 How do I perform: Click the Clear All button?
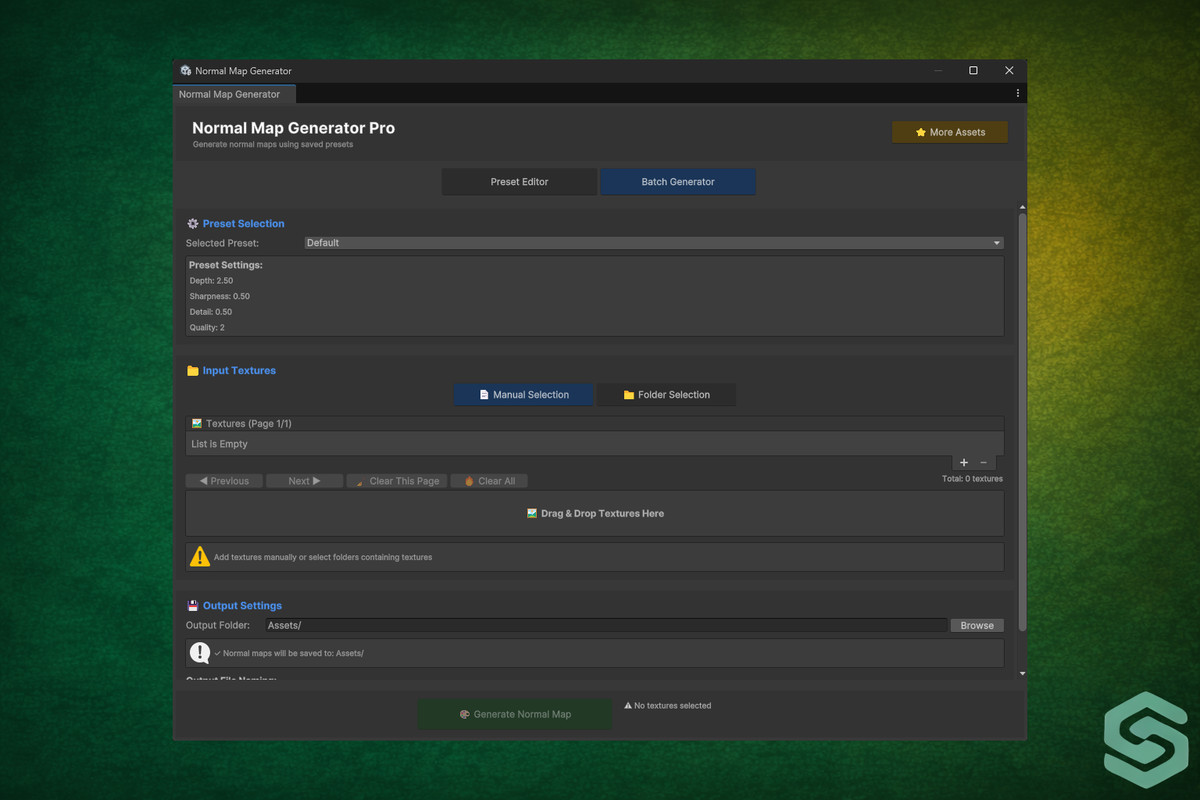[x=489, y=481]
